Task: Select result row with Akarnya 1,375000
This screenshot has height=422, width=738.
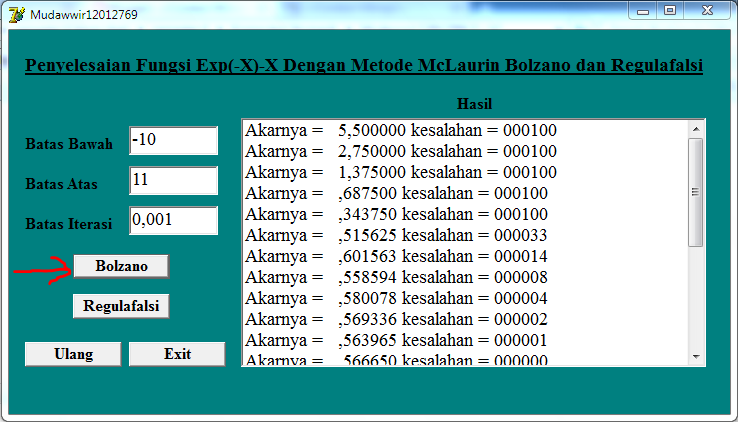Action: pos(465,172)
